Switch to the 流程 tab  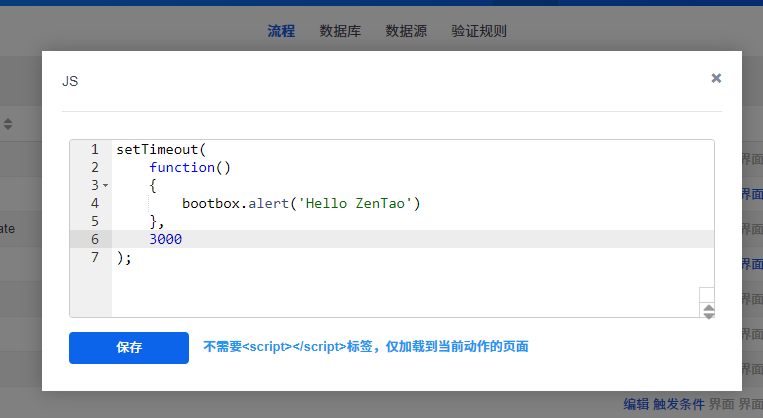(x=281, y=31)
